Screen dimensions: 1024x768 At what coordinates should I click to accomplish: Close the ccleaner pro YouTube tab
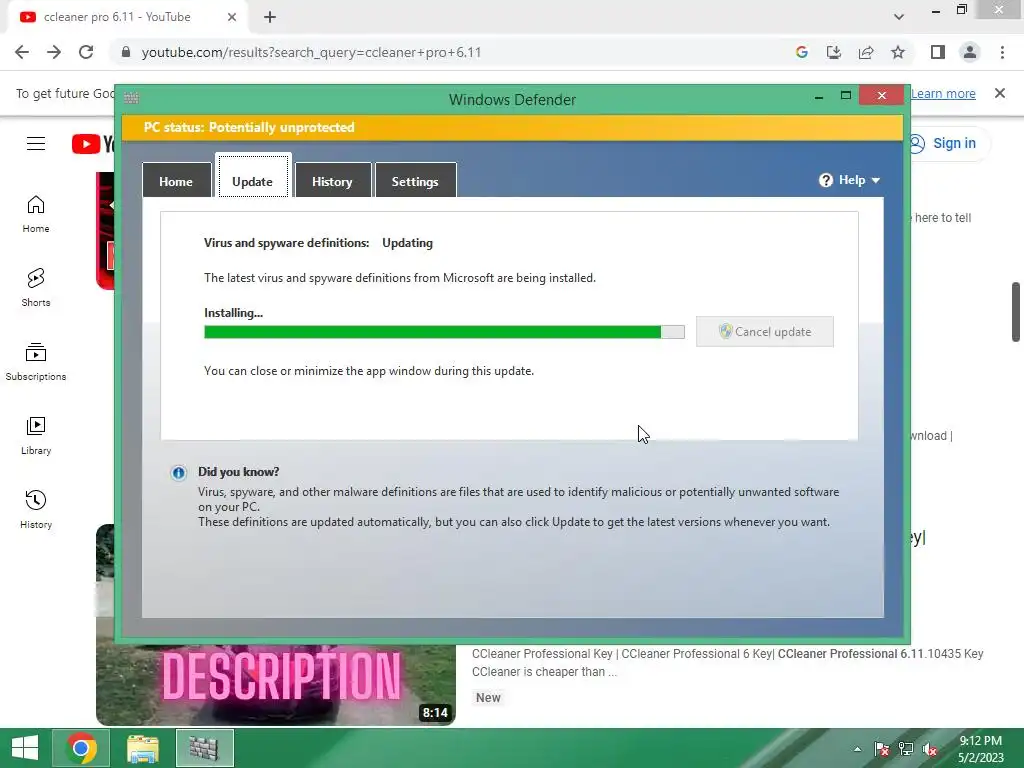click(x=232, y=17)
